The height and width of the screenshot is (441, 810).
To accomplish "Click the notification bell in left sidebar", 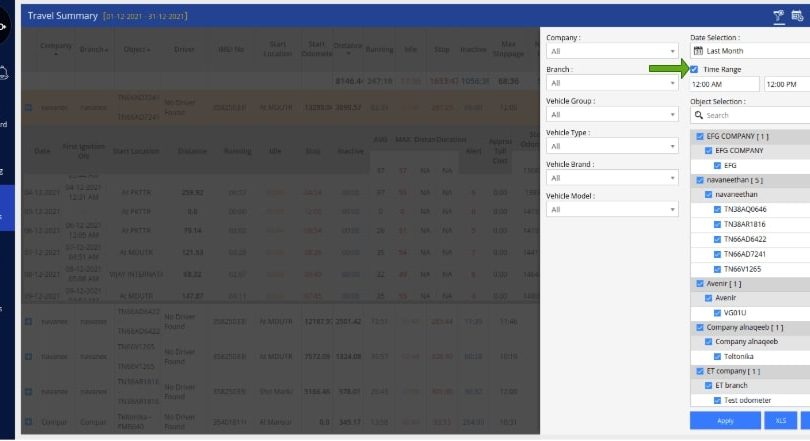I will click(3, 72).
